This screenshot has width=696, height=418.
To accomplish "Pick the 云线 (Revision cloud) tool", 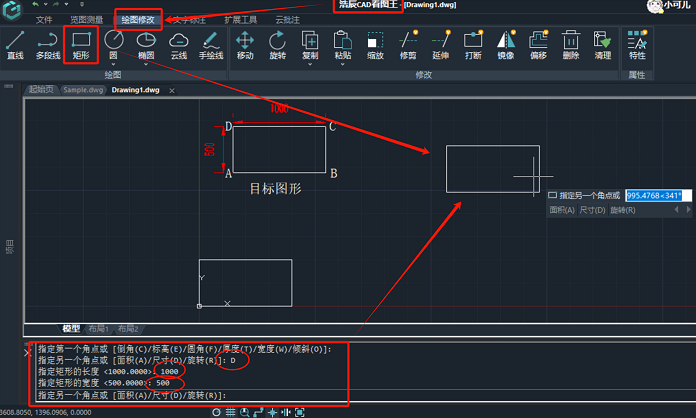I will 179,45.
